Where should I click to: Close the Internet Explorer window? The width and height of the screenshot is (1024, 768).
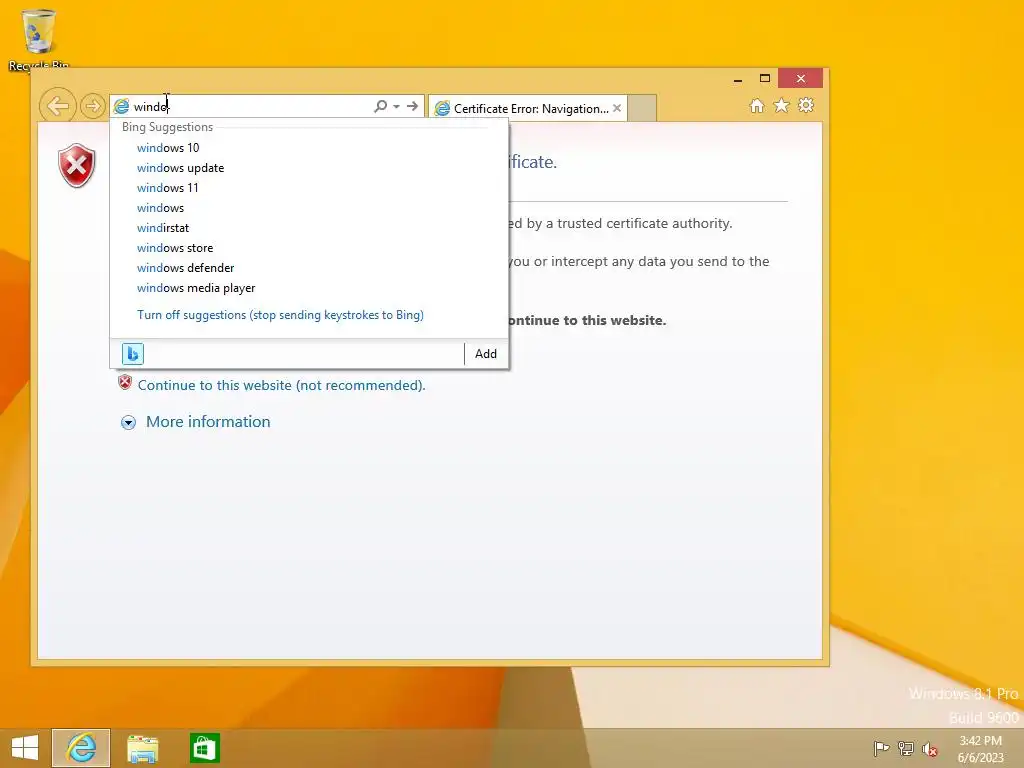pyautogui.click(x=801, y=78)
